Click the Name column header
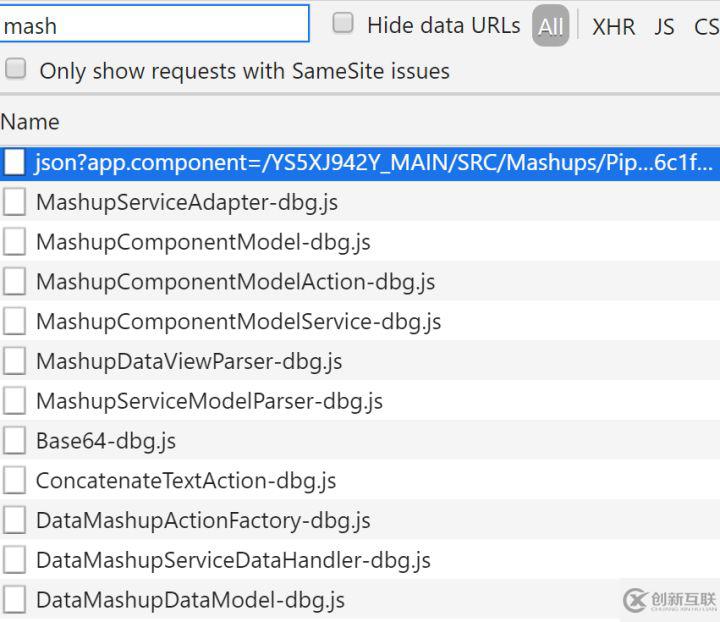 click(x=30, y=122)
